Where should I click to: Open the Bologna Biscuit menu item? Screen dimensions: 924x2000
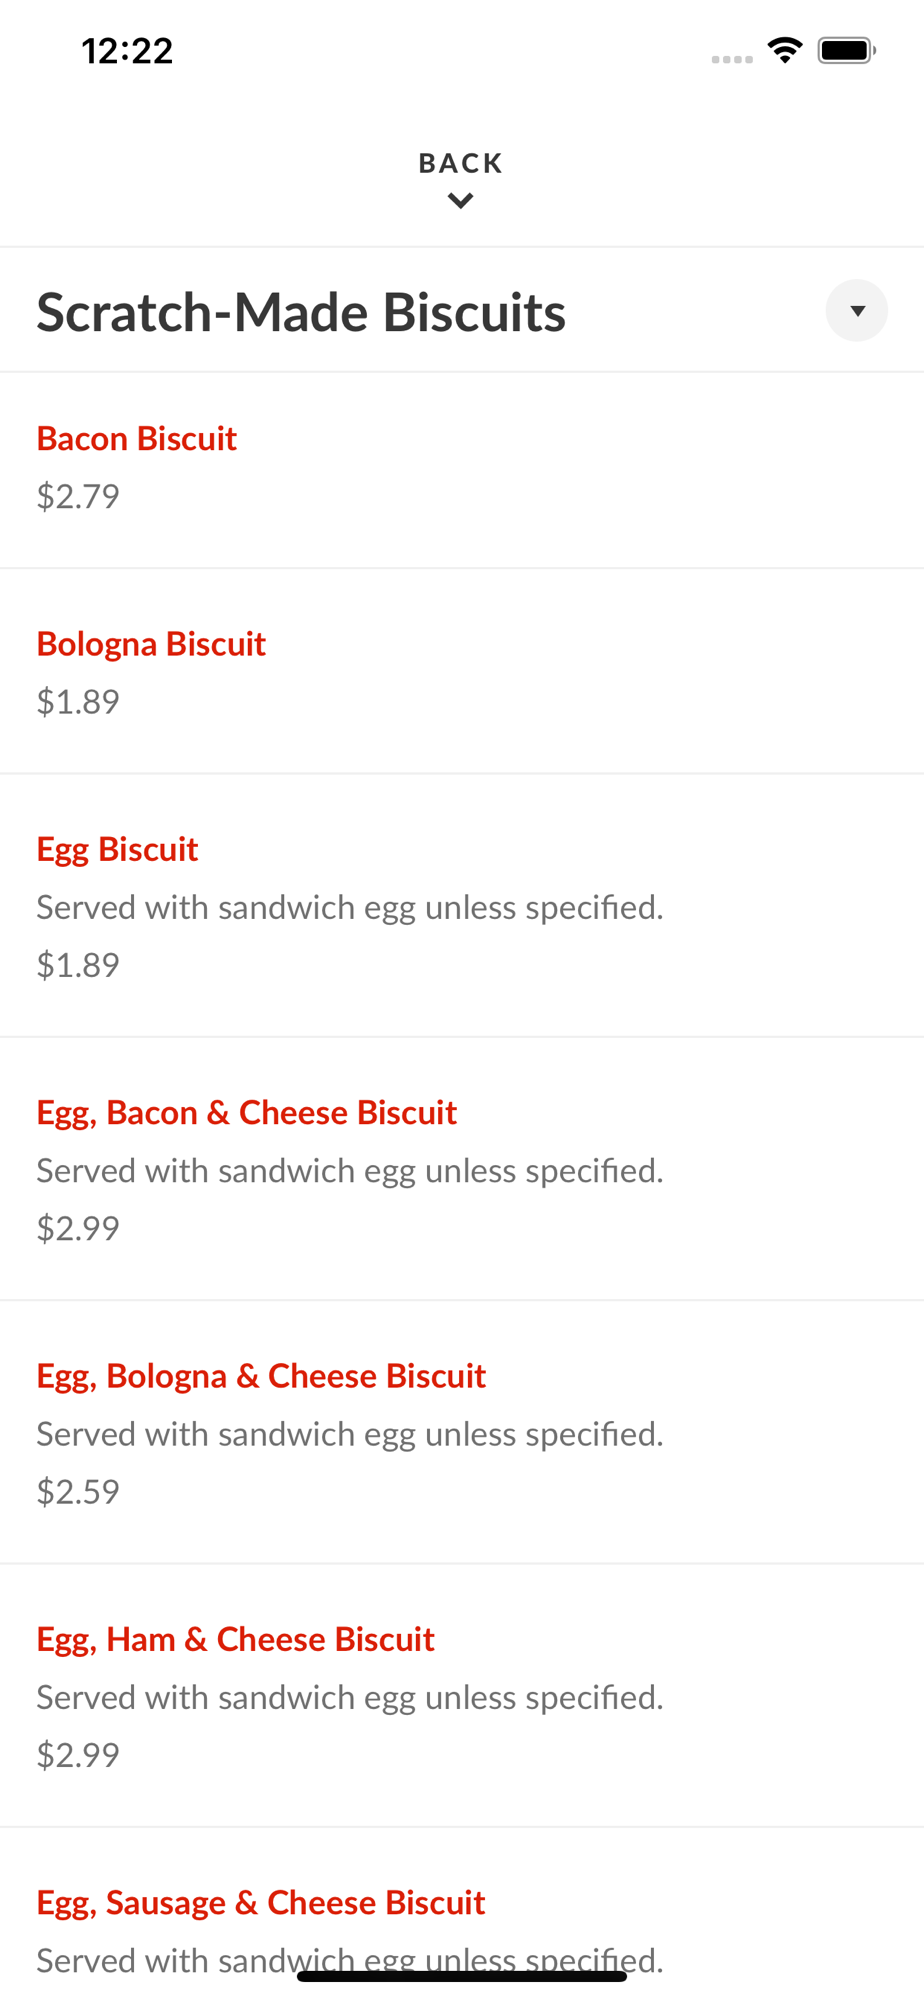coord(151,644)
